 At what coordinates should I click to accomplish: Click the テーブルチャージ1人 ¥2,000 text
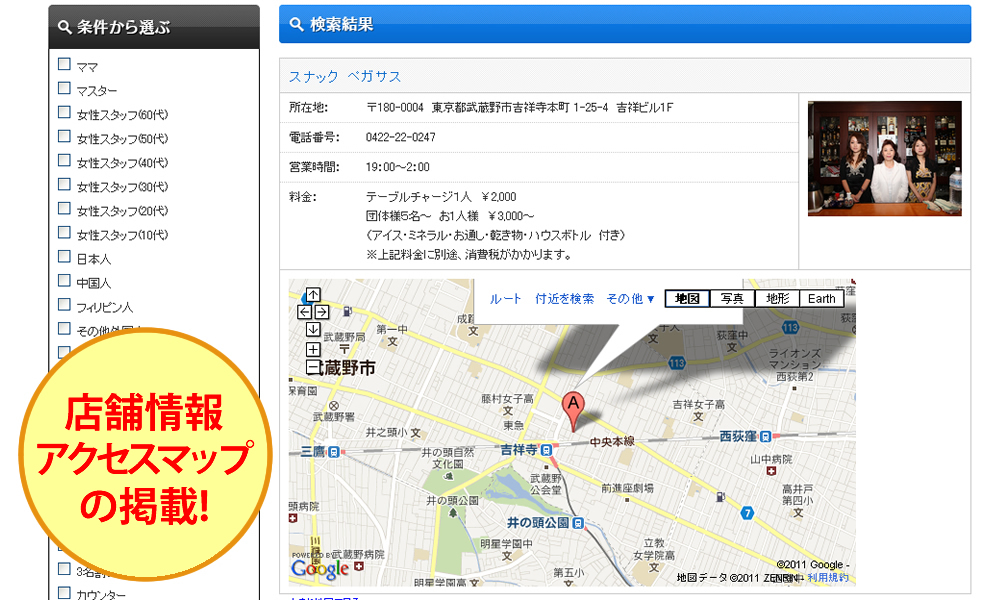441,197
